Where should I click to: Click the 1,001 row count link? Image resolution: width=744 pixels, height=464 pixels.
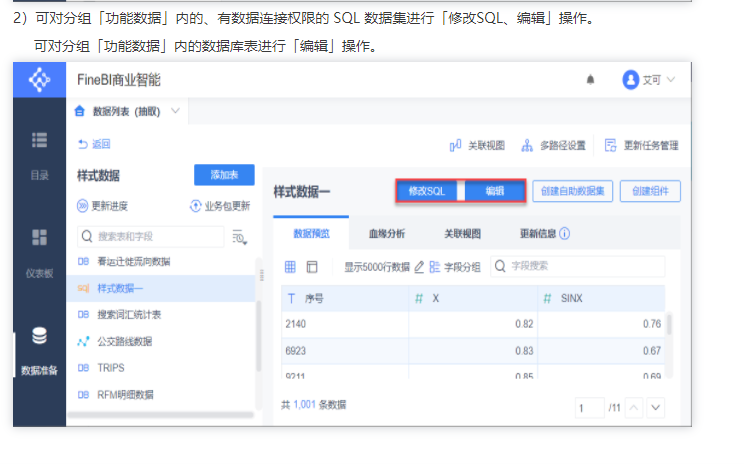click(304, 404)
